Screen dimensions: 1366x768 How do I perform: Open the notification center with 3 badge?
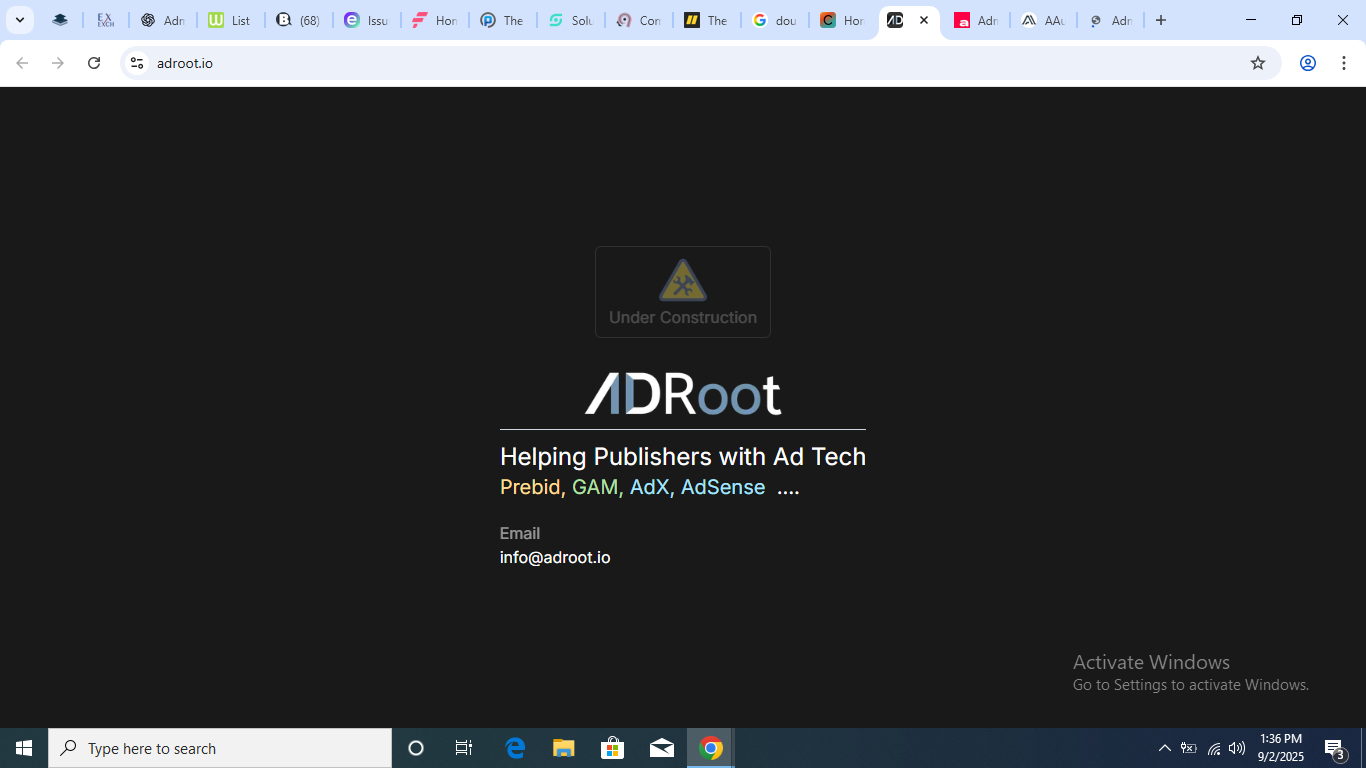tap(1335, 748)
